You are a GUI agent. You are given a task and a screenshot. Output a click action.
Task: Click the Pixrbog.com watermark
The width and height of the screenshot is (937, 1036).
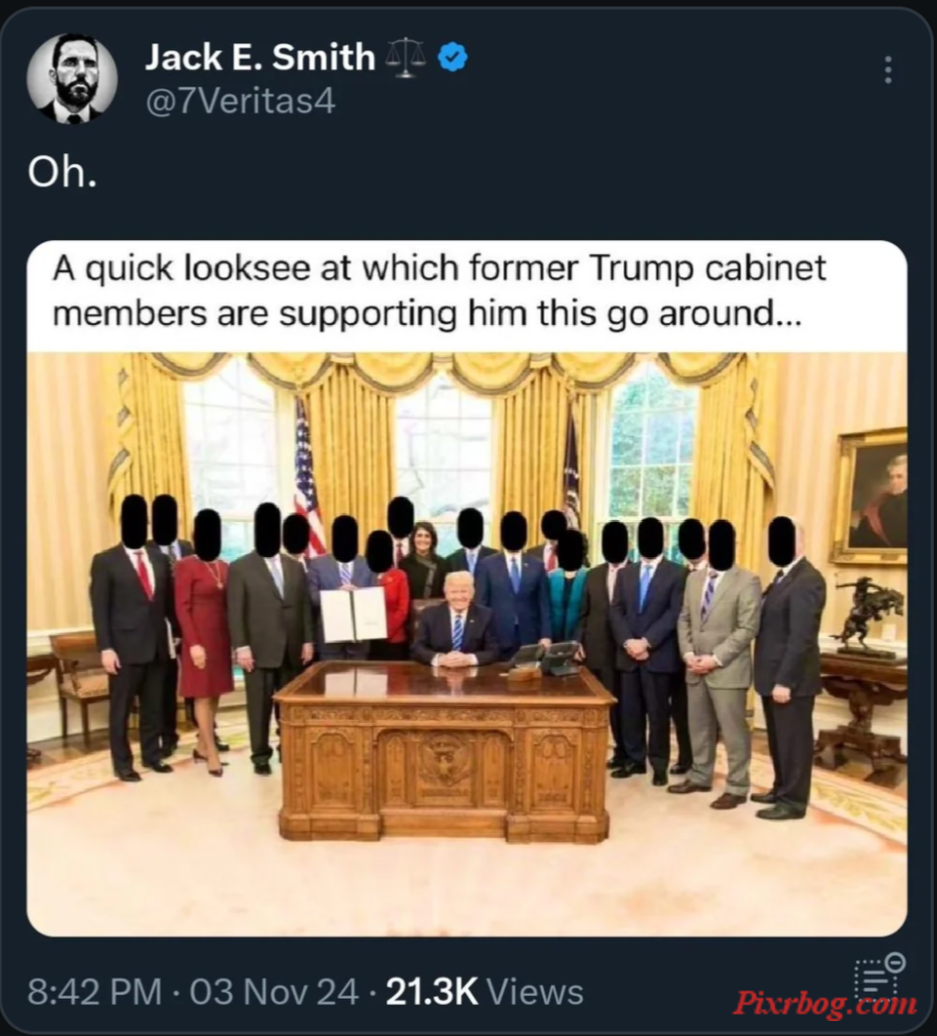pos(825,1004)
